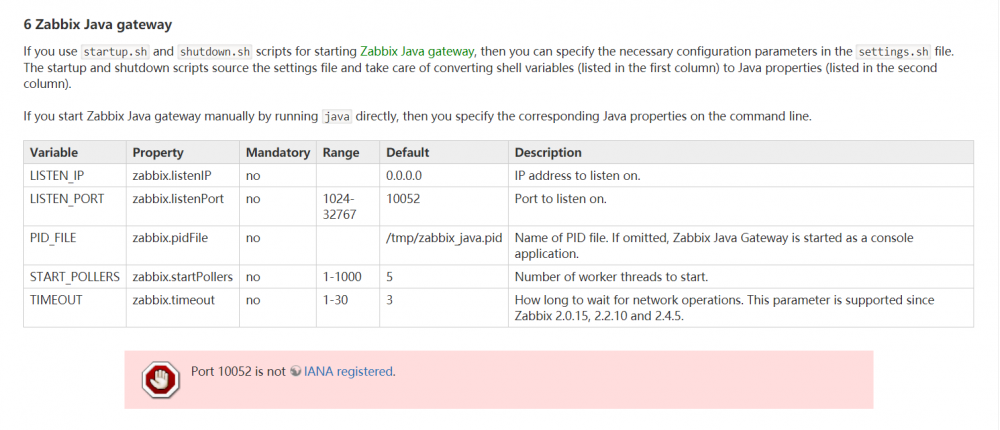This screenshot has width=1000, height=430.
Task: Select the START_POLLERS variable cell
Action: (x=76, y=277)
